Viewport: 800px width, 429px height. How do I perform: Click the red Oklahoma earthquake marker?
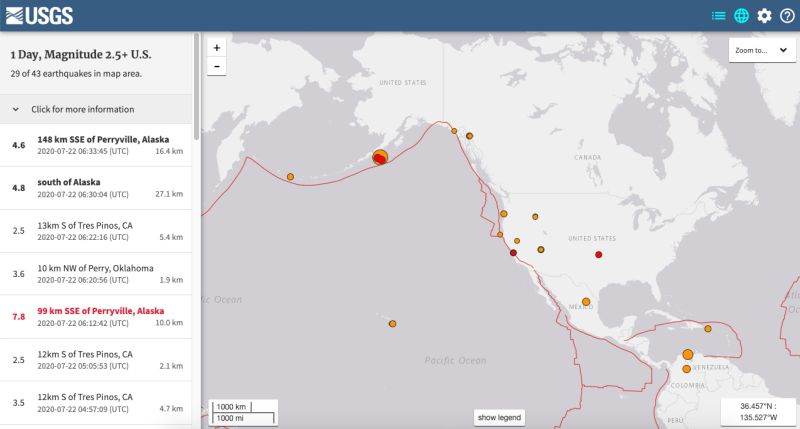point(598,254)
